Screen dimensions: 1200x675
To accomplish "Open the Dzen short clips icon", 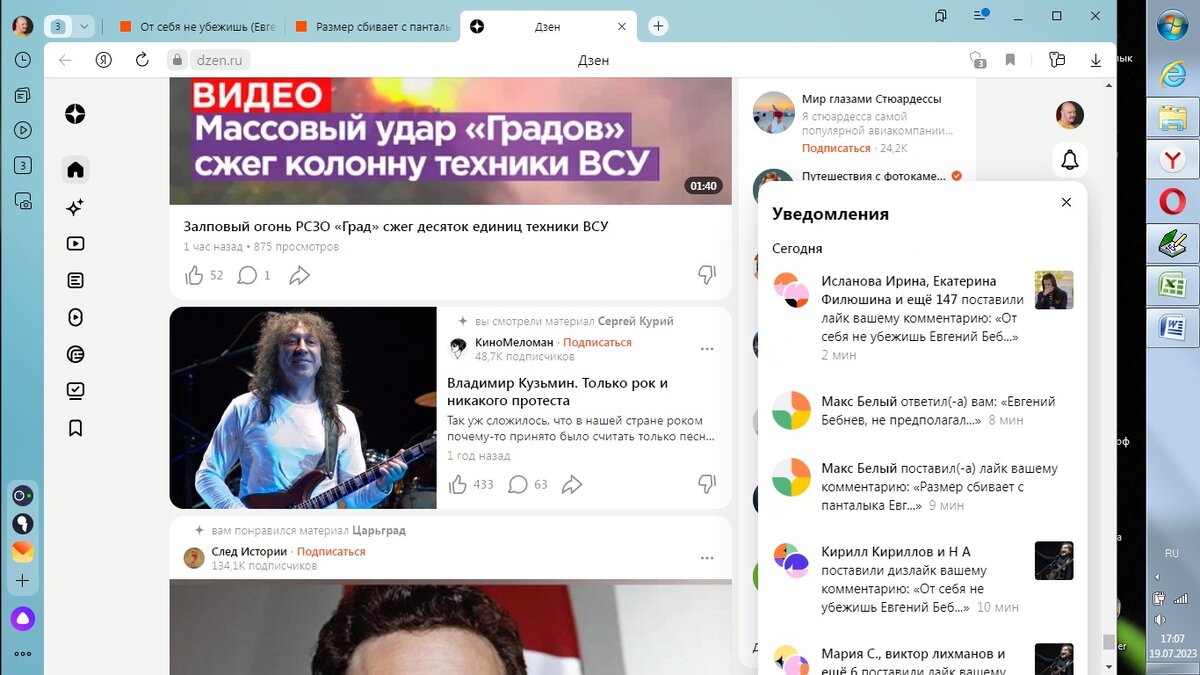I will (x=75, y=317).
